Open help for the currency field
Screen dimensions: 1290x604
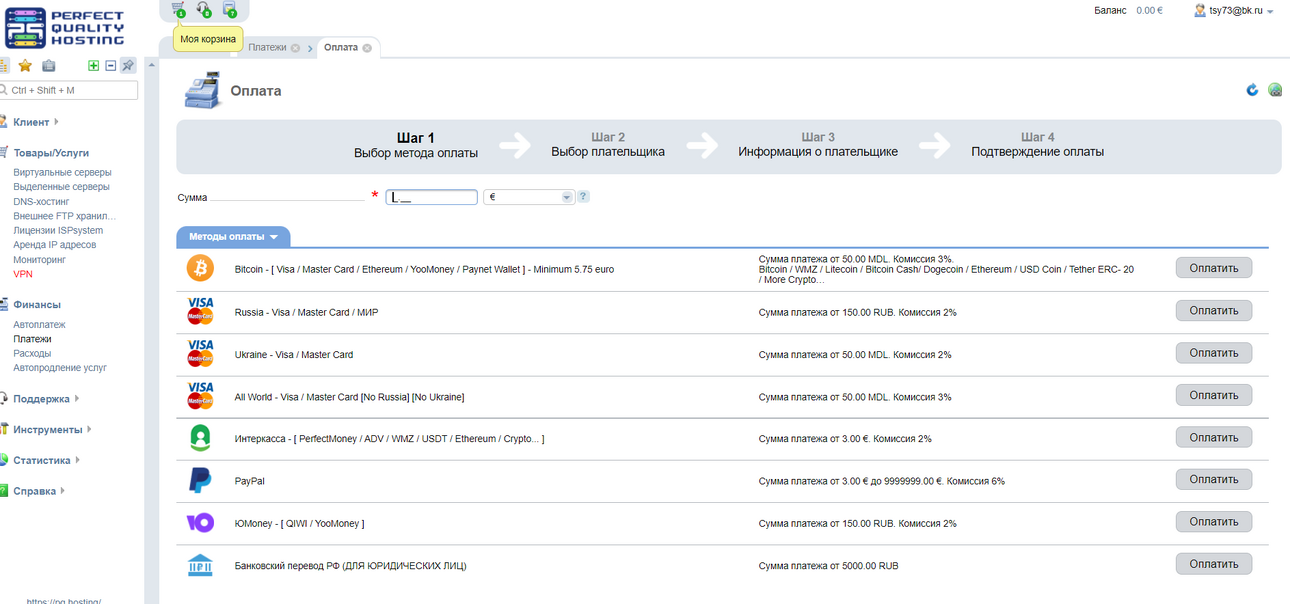[583, 197]
